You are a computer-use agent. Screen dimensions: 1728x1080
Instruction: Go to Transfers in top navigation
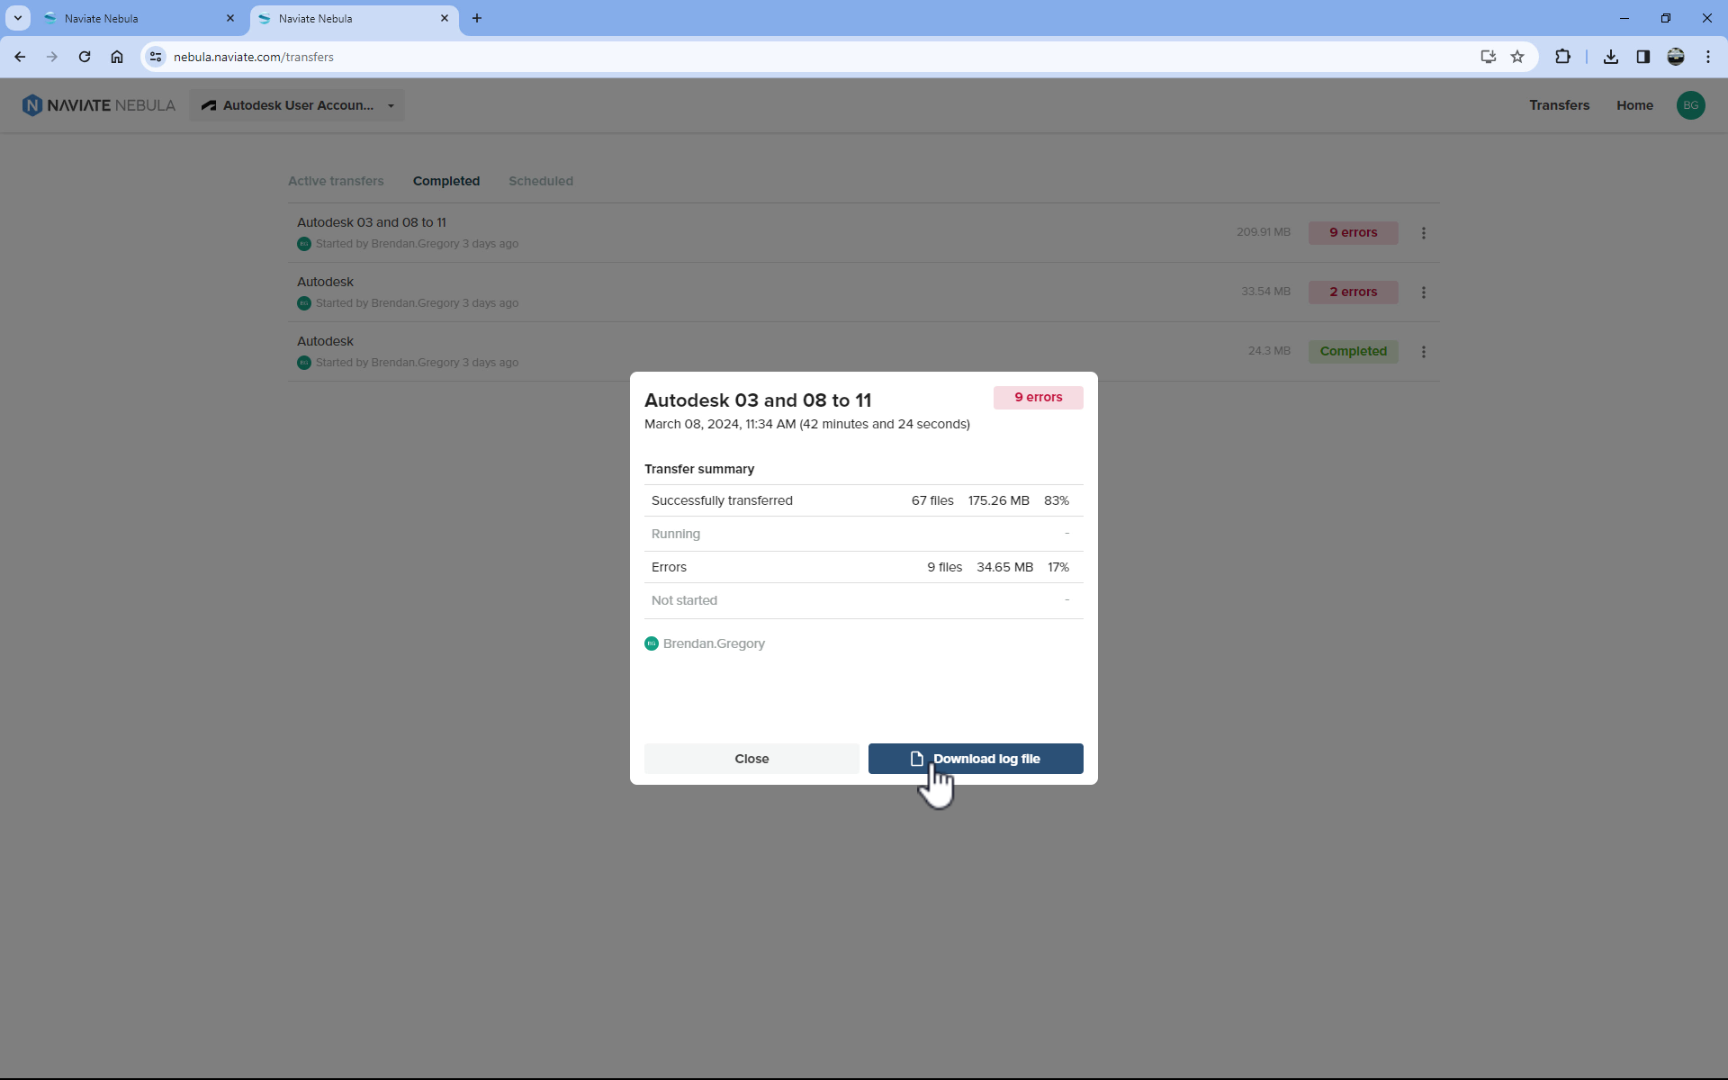point(1559,105)
